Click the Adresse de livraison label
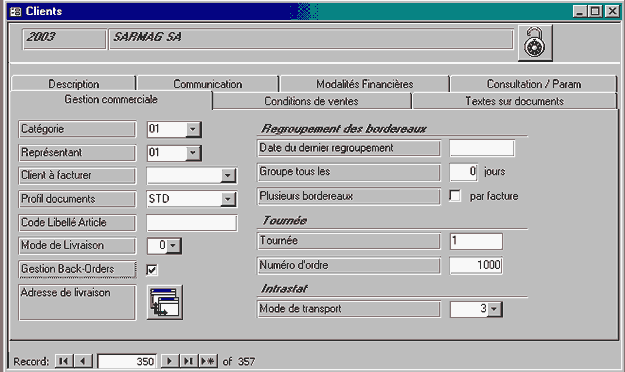The height and width of the screenshot is (372, 625). pos(77,302)
